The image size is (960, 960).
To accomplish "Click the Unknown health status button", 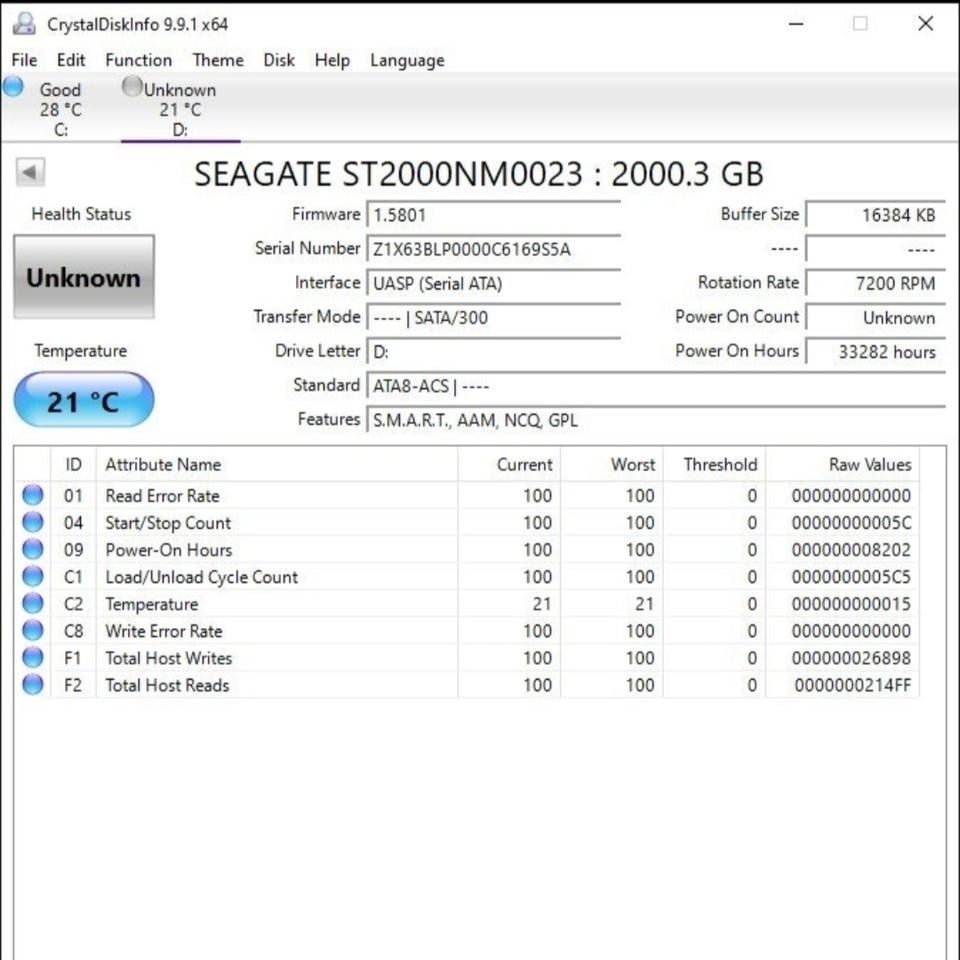I will 84,277.
